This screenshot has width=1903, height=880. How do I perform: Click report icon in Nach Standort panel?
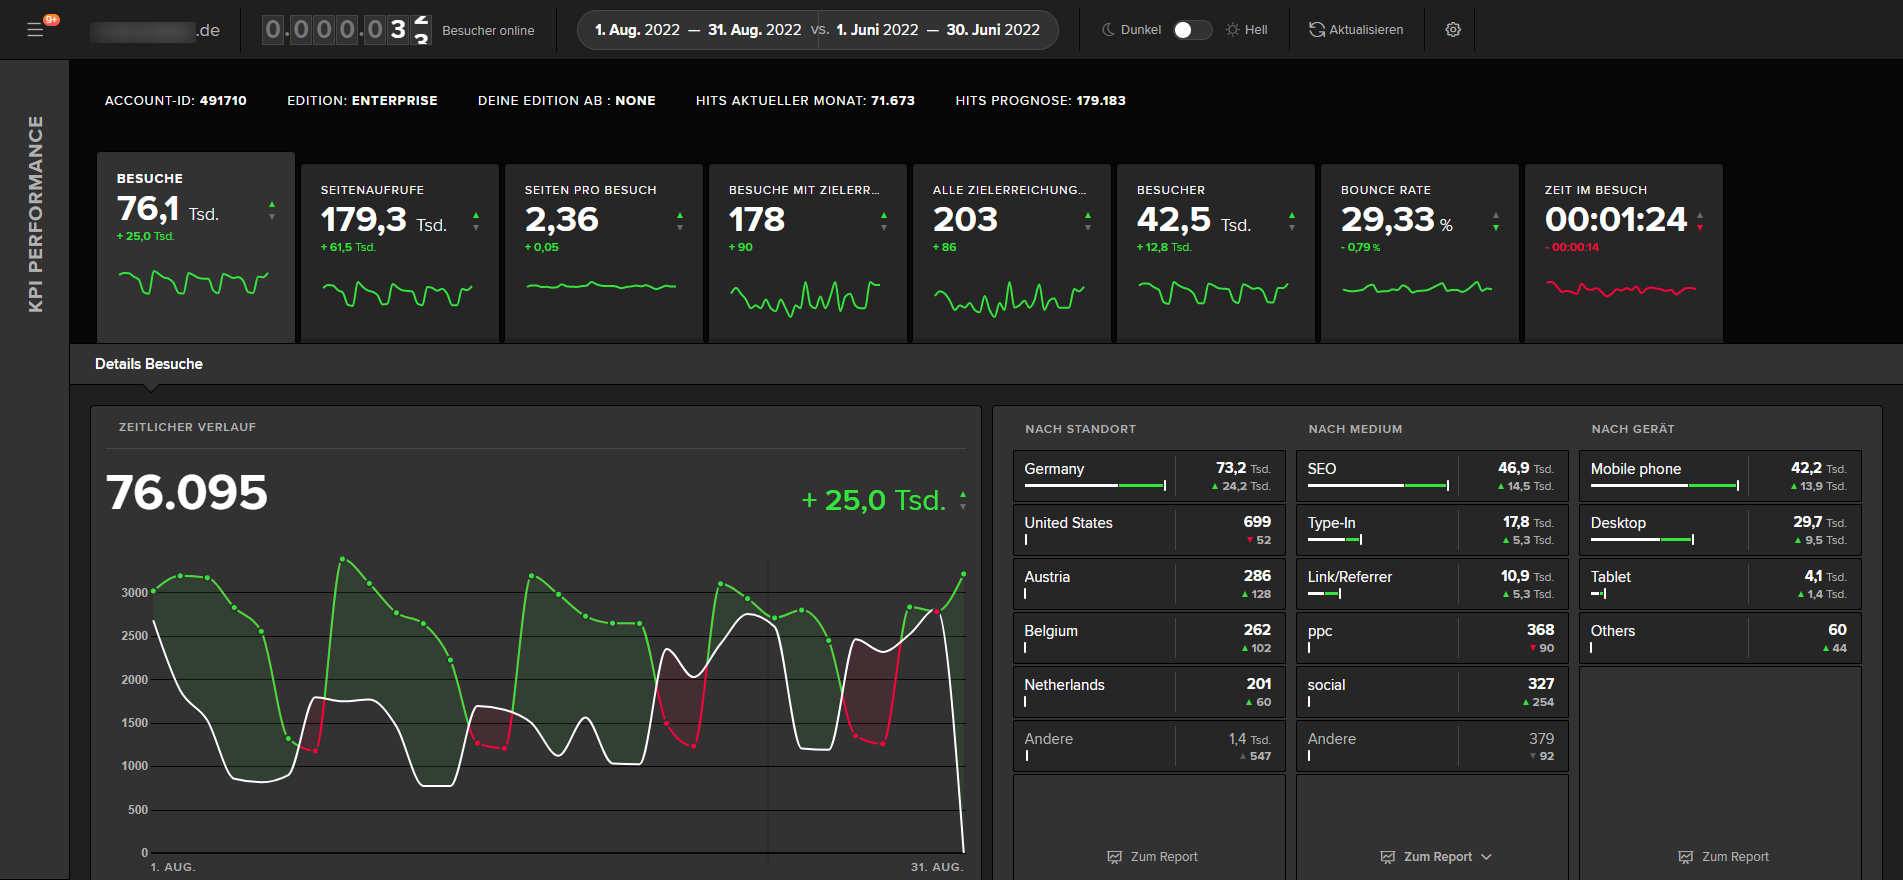coord(1114,857)
